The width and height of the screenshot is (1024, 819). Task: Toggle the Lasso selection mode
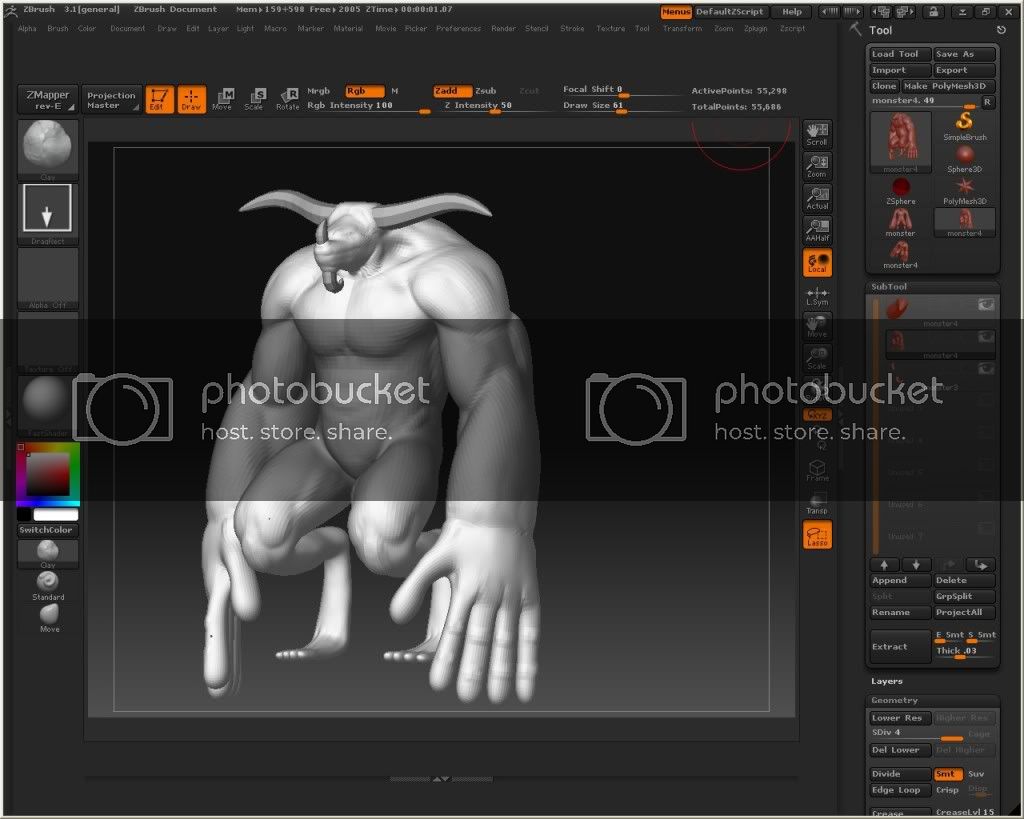(x=817, y=534)
